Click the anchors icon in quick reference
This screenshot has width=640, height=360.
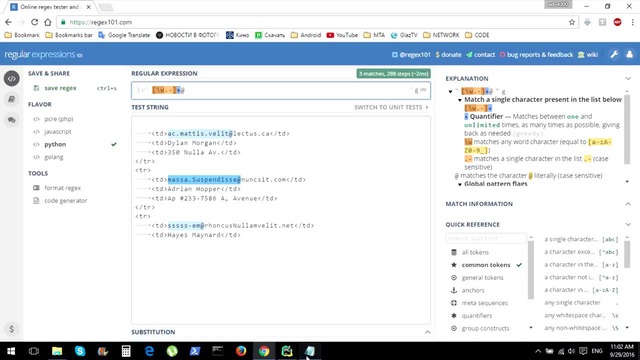(x=453, y=290)
